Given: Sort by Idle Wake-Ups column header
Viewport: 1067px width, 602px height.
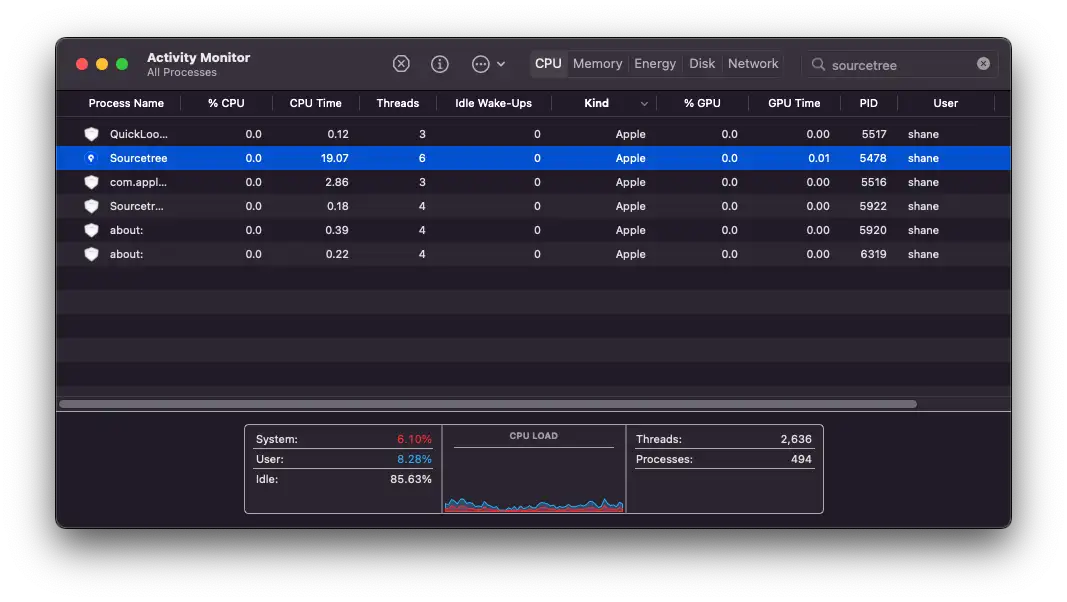Looking at the screenshot, I should click(x=493, y=103).
